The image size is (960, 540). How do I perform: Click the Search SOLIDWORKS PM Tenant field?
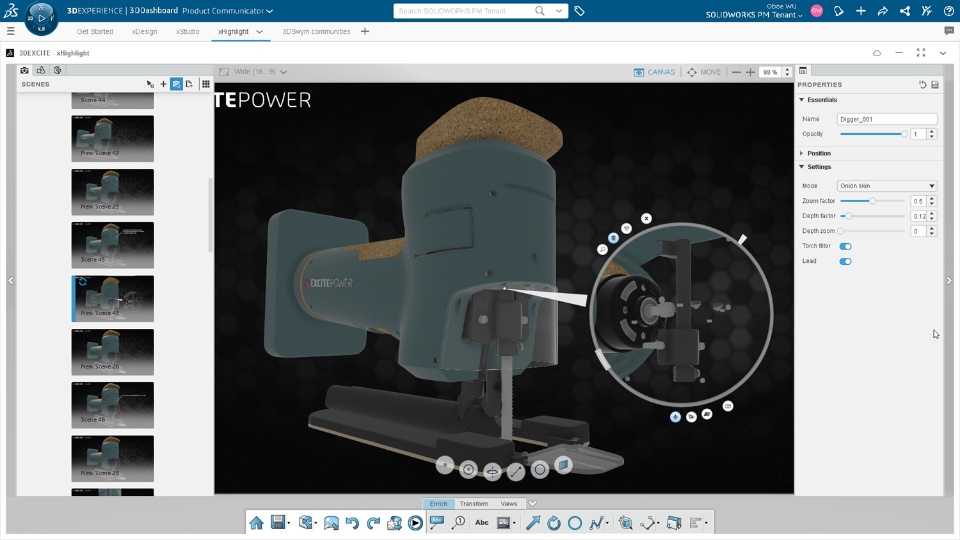(x=464, y=10)
